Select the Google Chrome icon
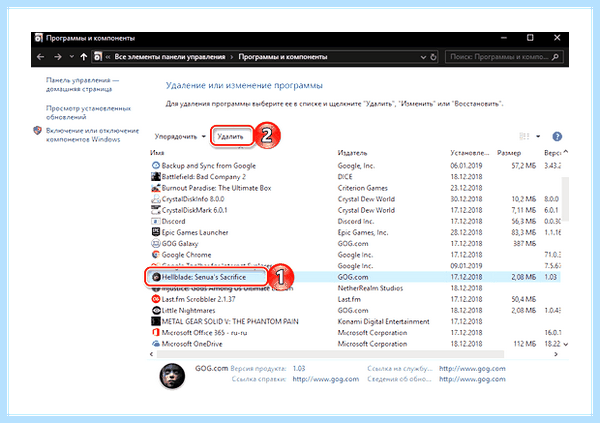The image size is (600, 423). pos(156,255)
